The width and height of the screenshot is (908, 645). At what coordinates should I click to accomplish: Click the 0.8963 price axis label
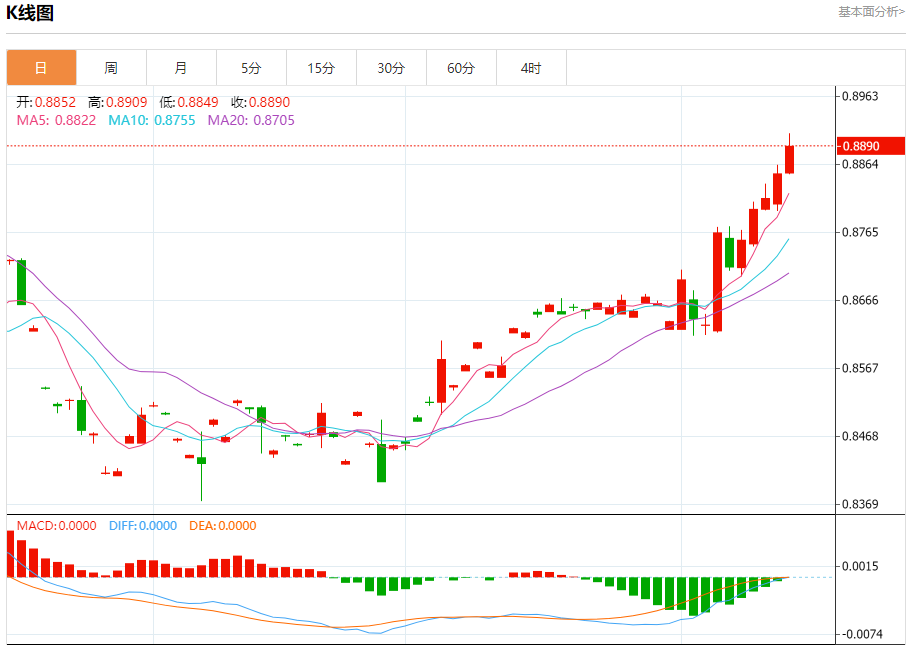point(860,96)
